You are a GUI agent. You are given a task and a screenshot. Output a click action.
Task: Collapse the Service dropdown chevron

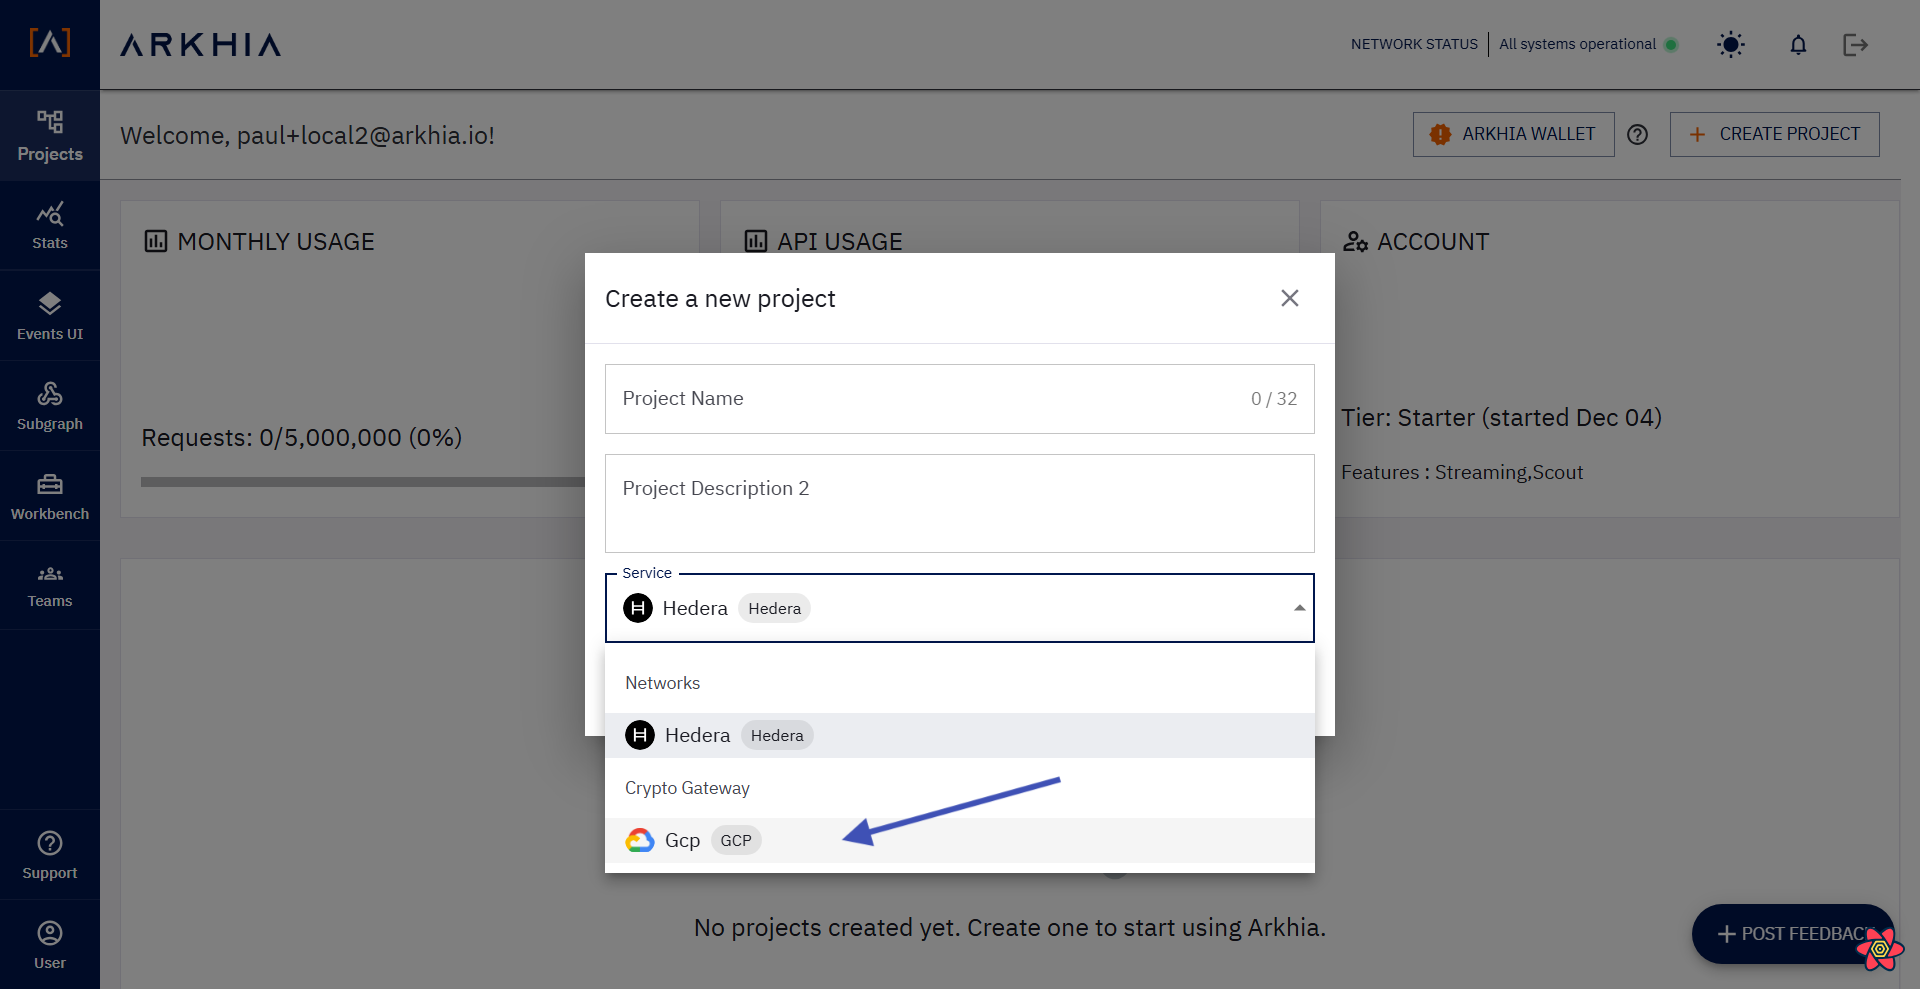coord(1299,607)
